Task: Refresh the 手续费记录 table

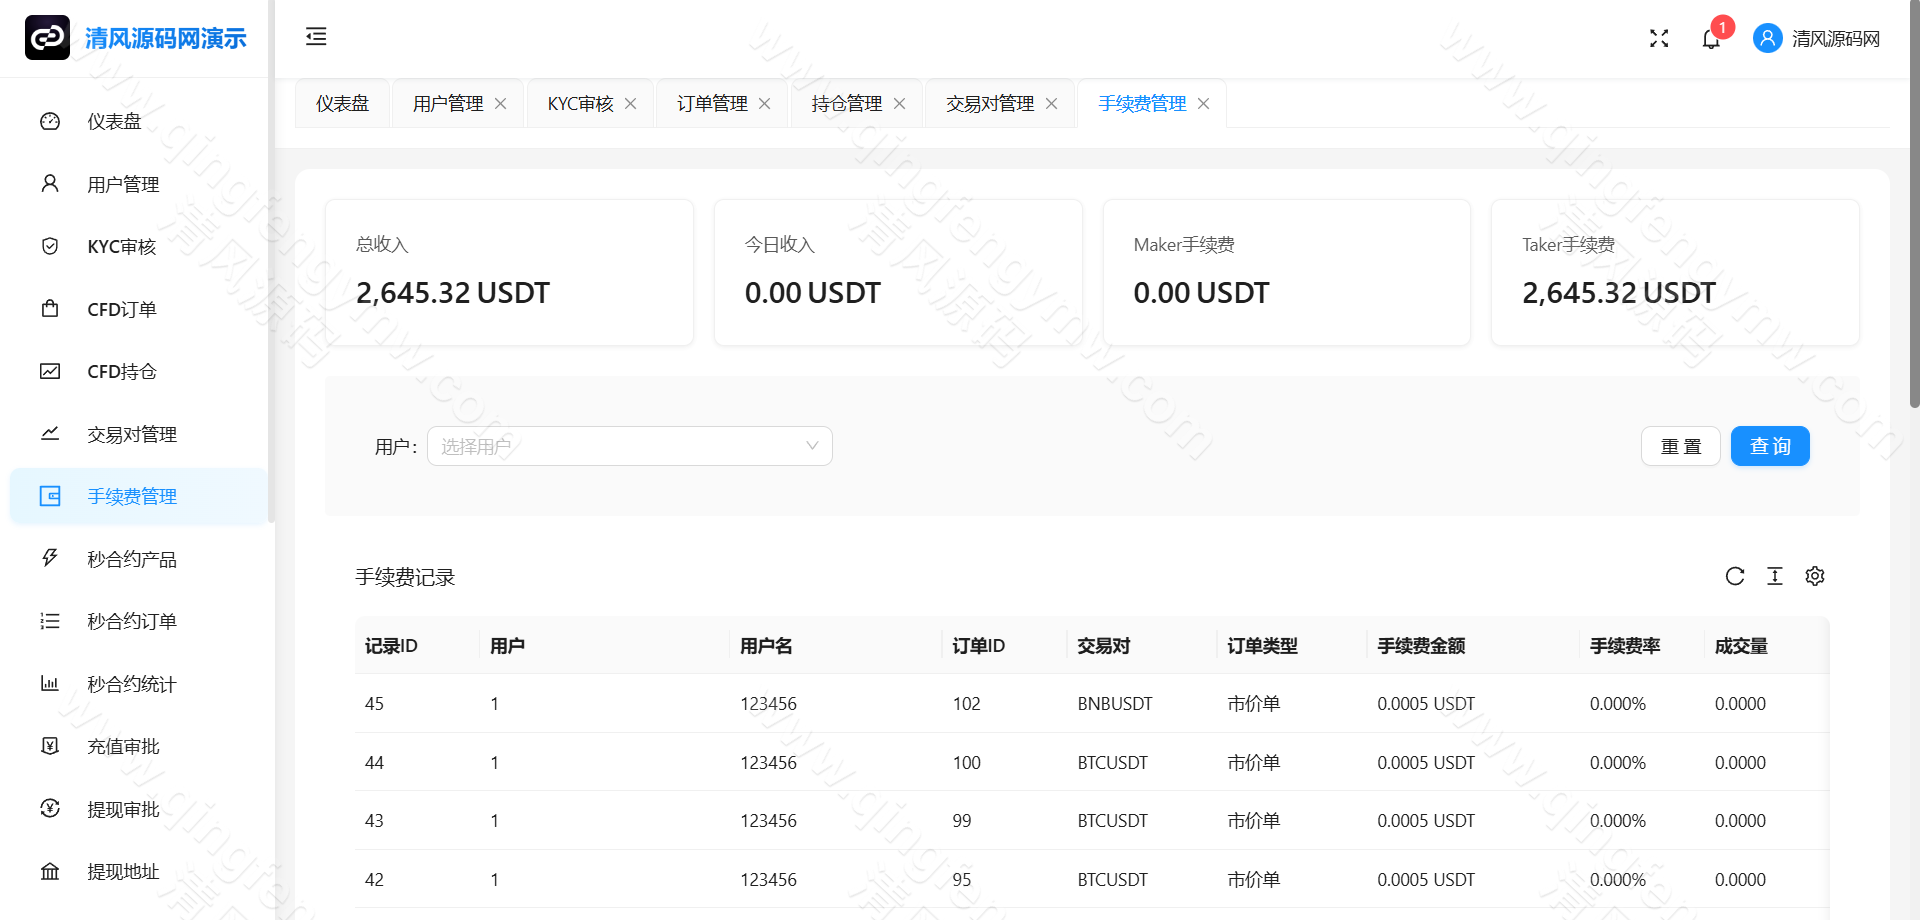Action: click(1734, 576)
